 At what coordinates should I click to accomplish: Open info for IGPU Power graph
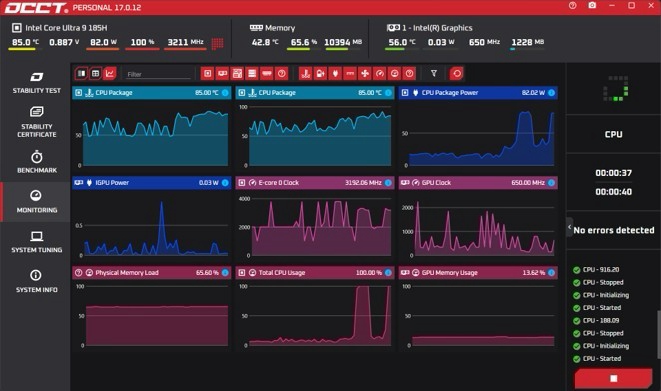point(226,183)
